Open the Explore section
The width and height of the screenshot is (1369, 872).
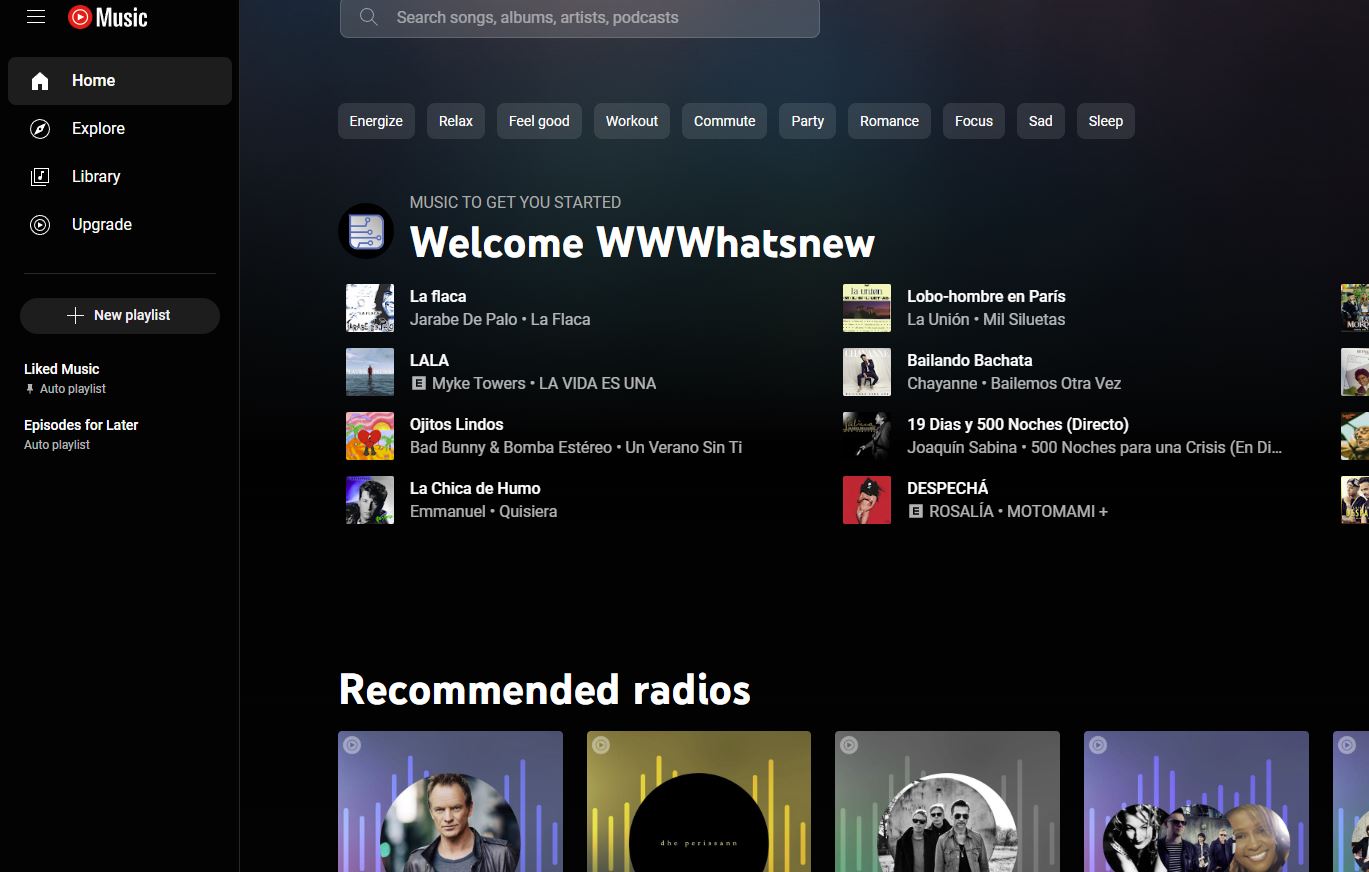tap(120, 129)
